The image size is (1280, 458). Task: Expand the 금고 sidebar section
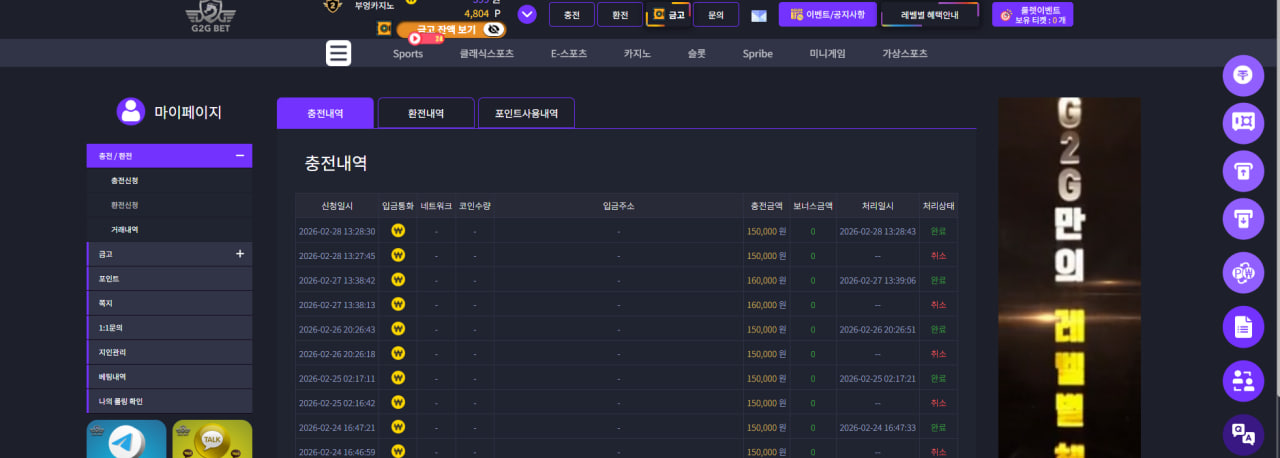[x=240, y=254]
